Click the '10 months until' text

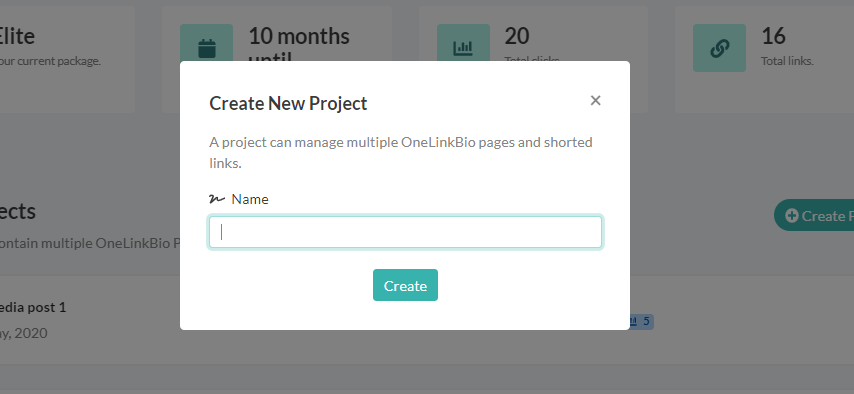[298, 46]
